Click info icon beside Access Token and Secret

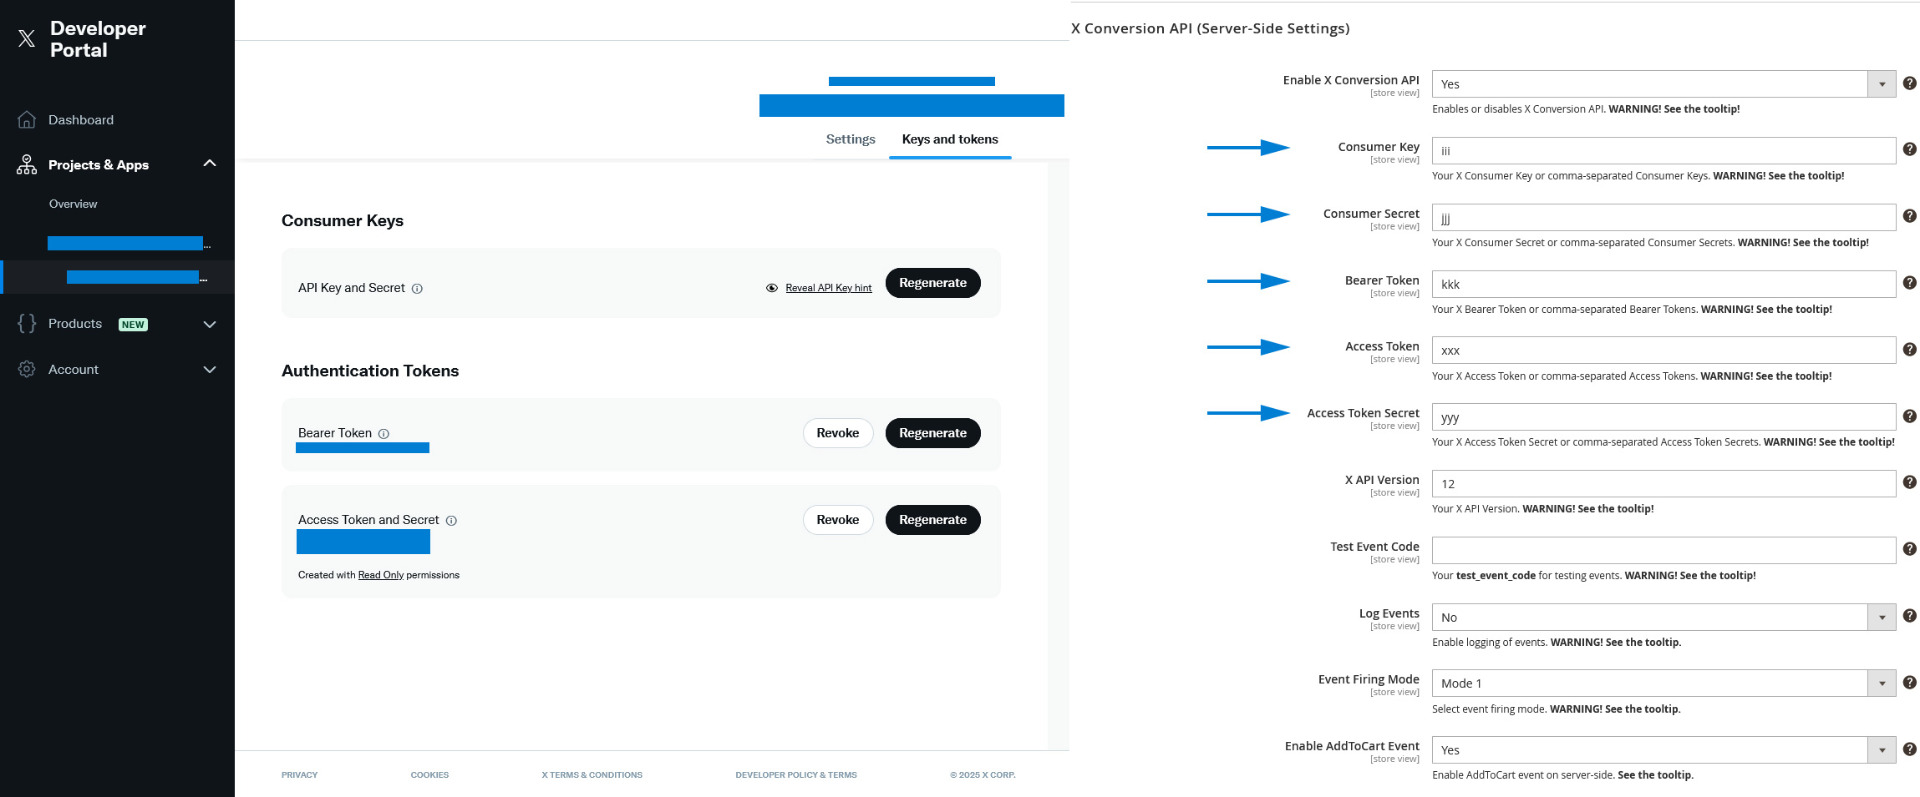[x=451, y=521]
